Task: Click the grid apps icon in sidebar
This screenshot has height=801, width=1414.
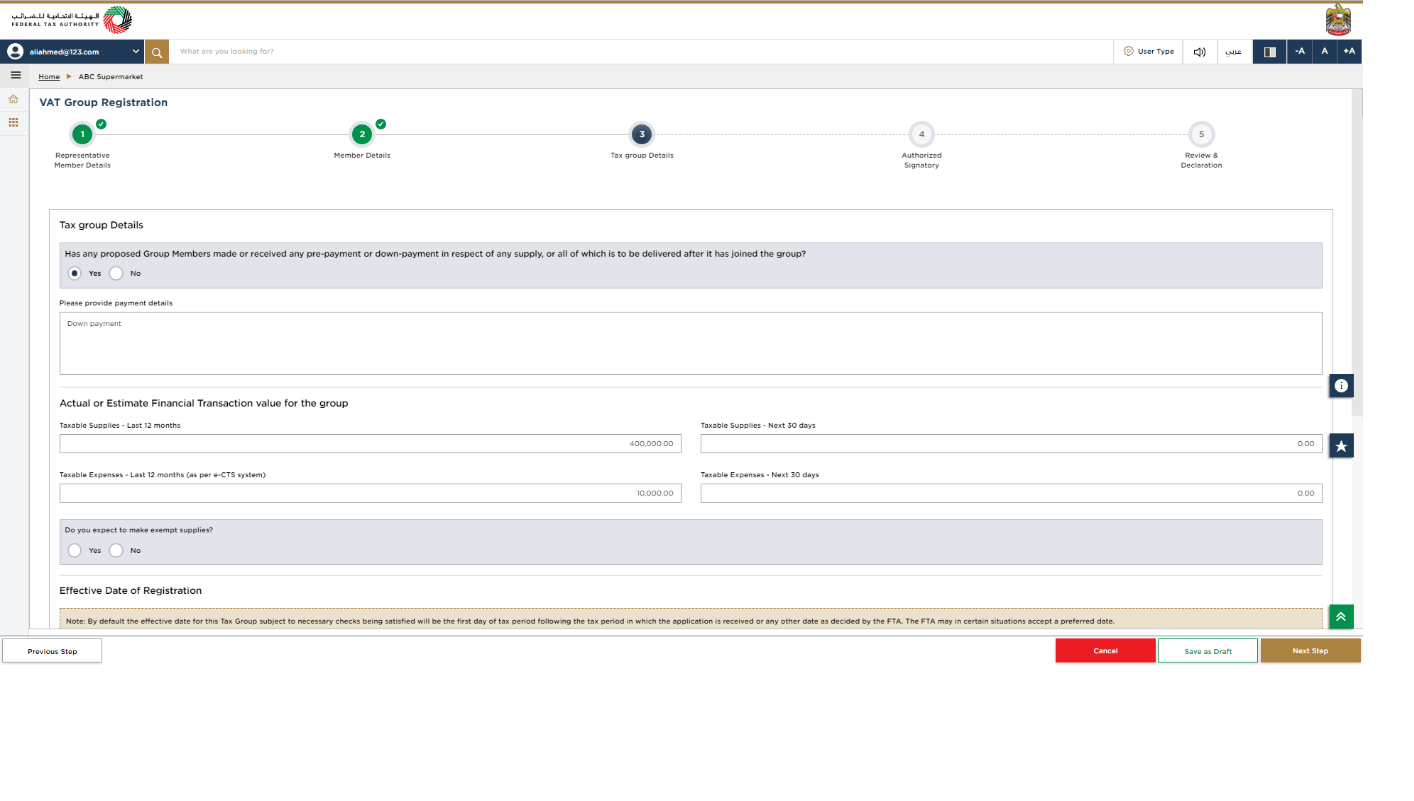Action: pos(14,122)
